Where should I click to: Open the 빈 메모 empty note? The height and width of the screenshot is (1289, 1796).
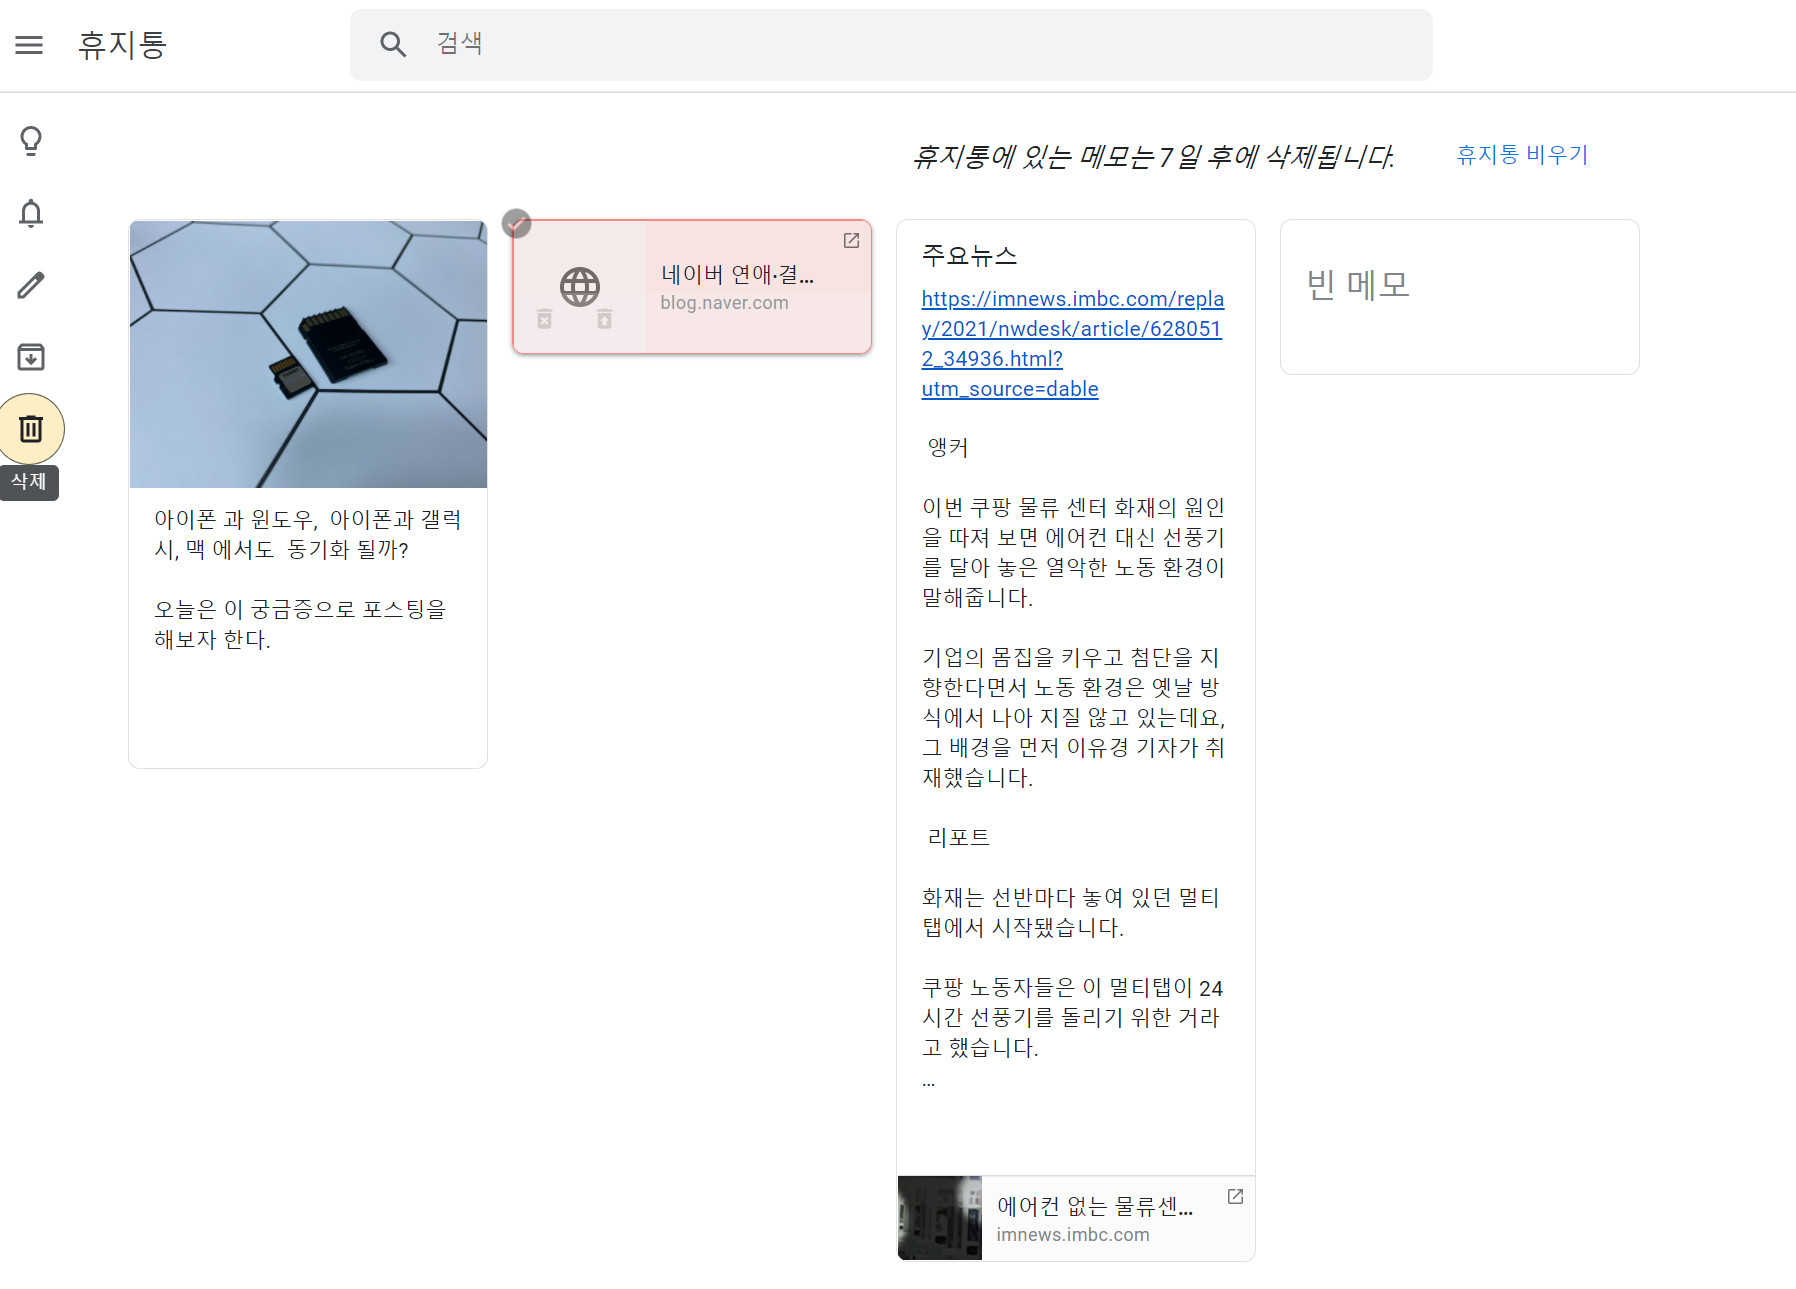coord(1459,296)
